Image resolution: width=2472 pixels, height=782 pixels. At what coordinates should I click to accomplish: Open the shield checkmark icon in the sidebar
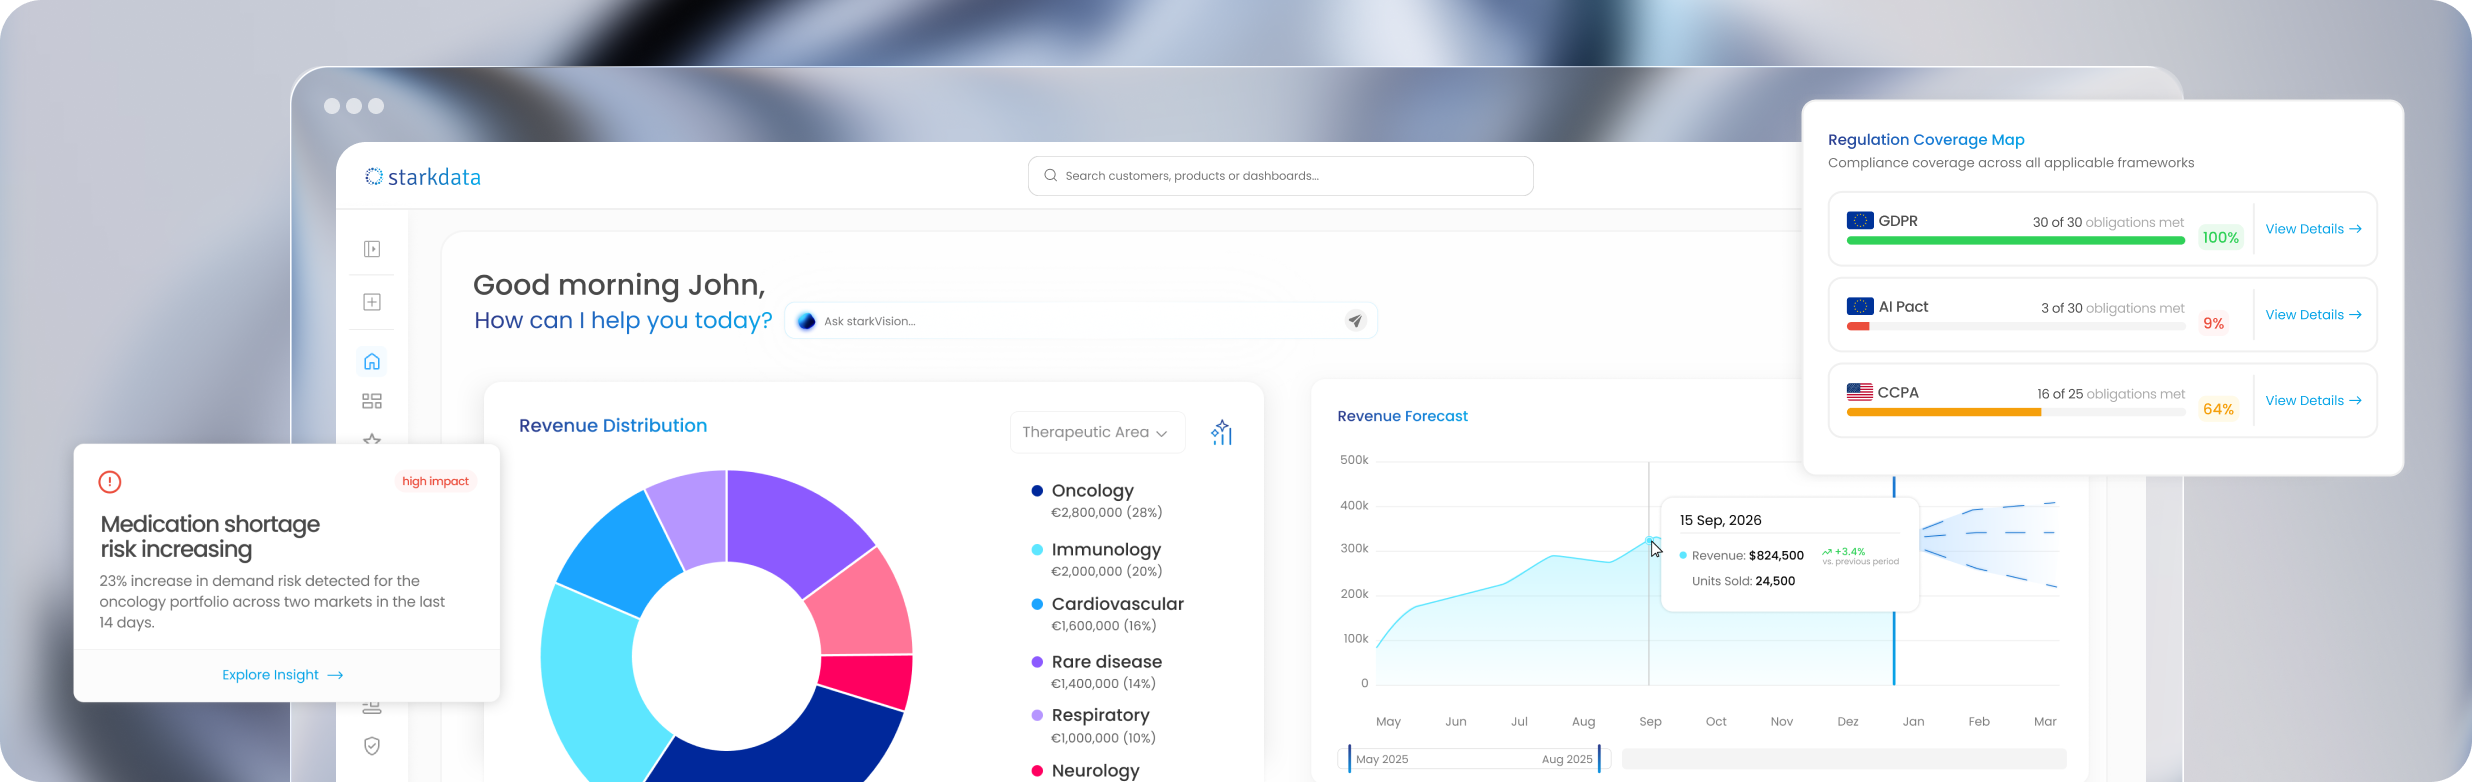(372, 746)
